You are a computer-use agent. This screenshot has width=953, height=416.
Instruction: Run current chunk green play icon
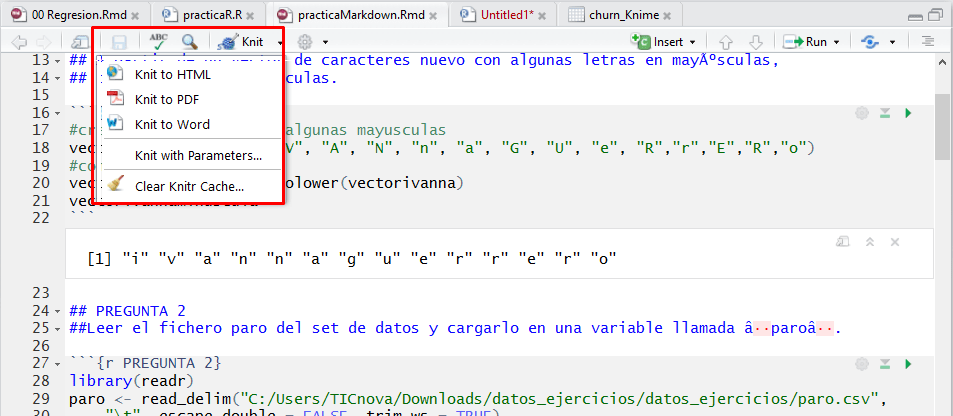tap(908, 114)
